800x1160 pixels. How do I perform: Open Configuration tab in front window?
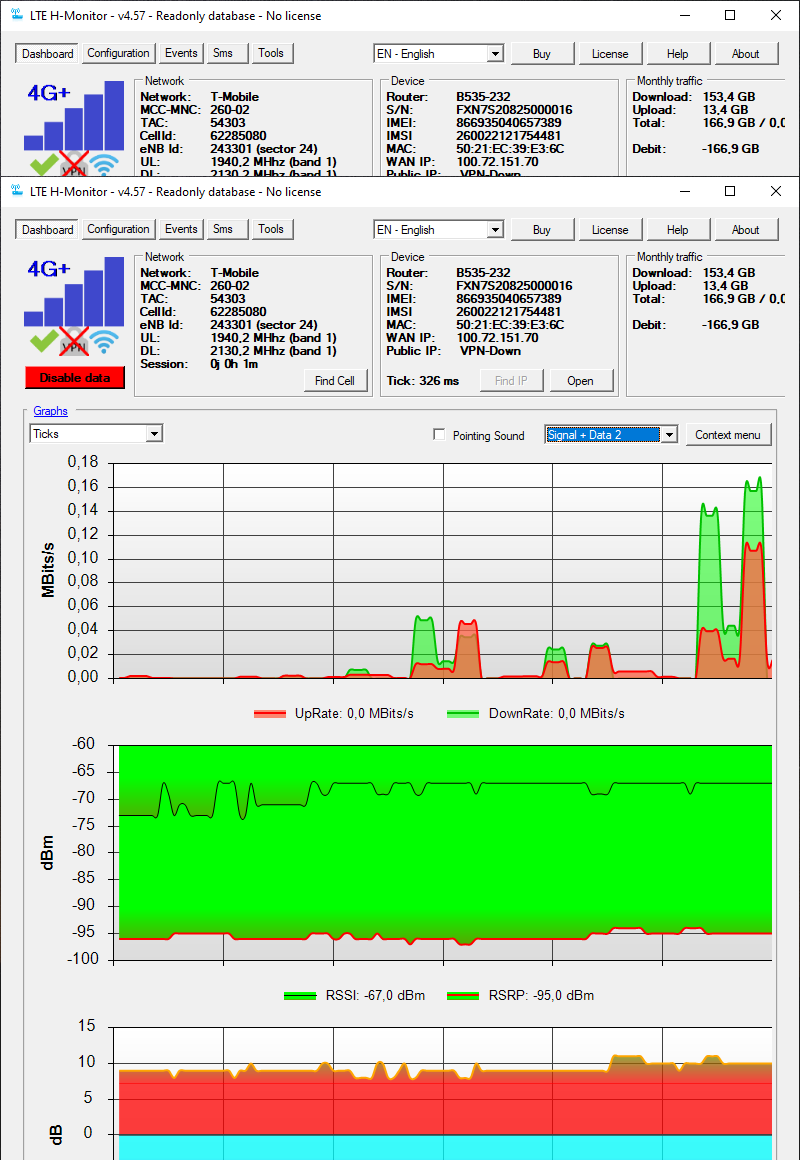pos(118,229)
